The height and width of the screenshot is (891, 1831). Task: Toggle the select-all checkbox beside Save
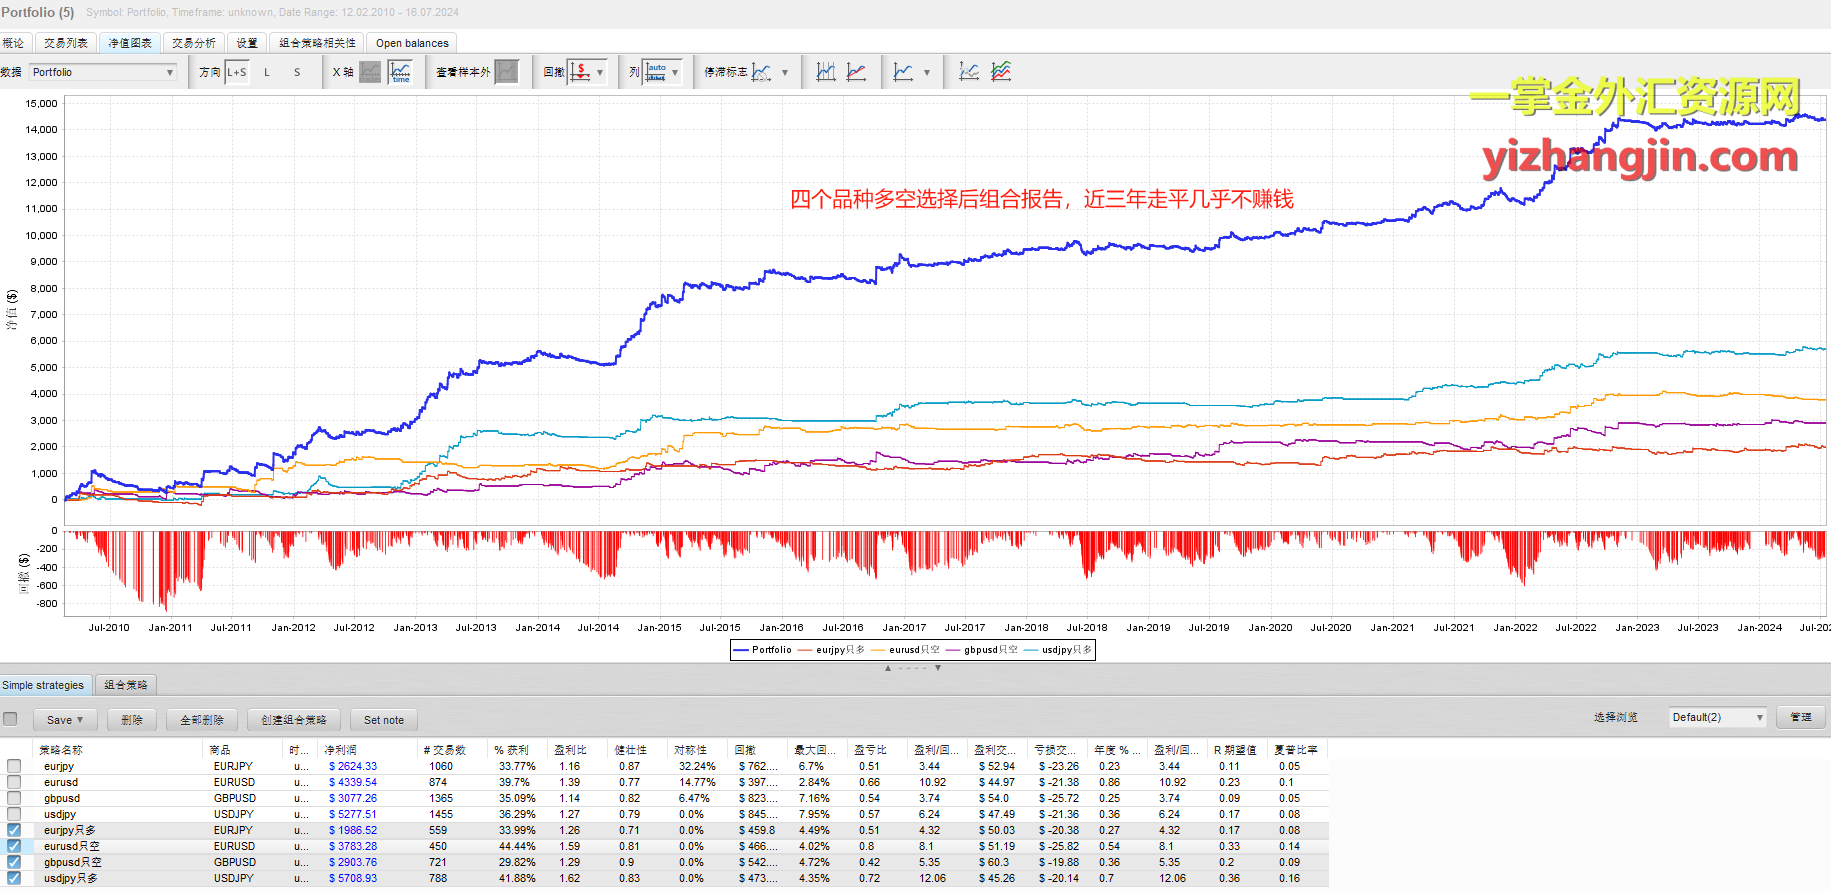click(x=10, y=719)
